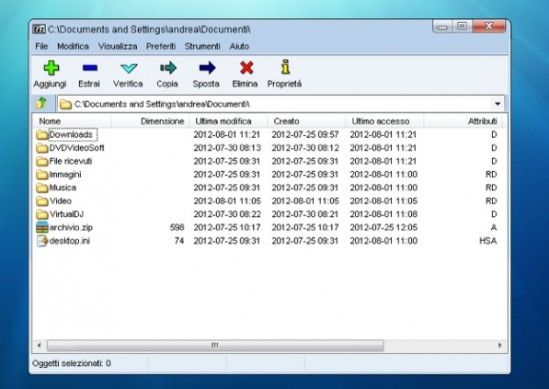This screenshot has height=389, width=549.
Task: Click the desktop.ini file icon
Action: tap(42, 241)
